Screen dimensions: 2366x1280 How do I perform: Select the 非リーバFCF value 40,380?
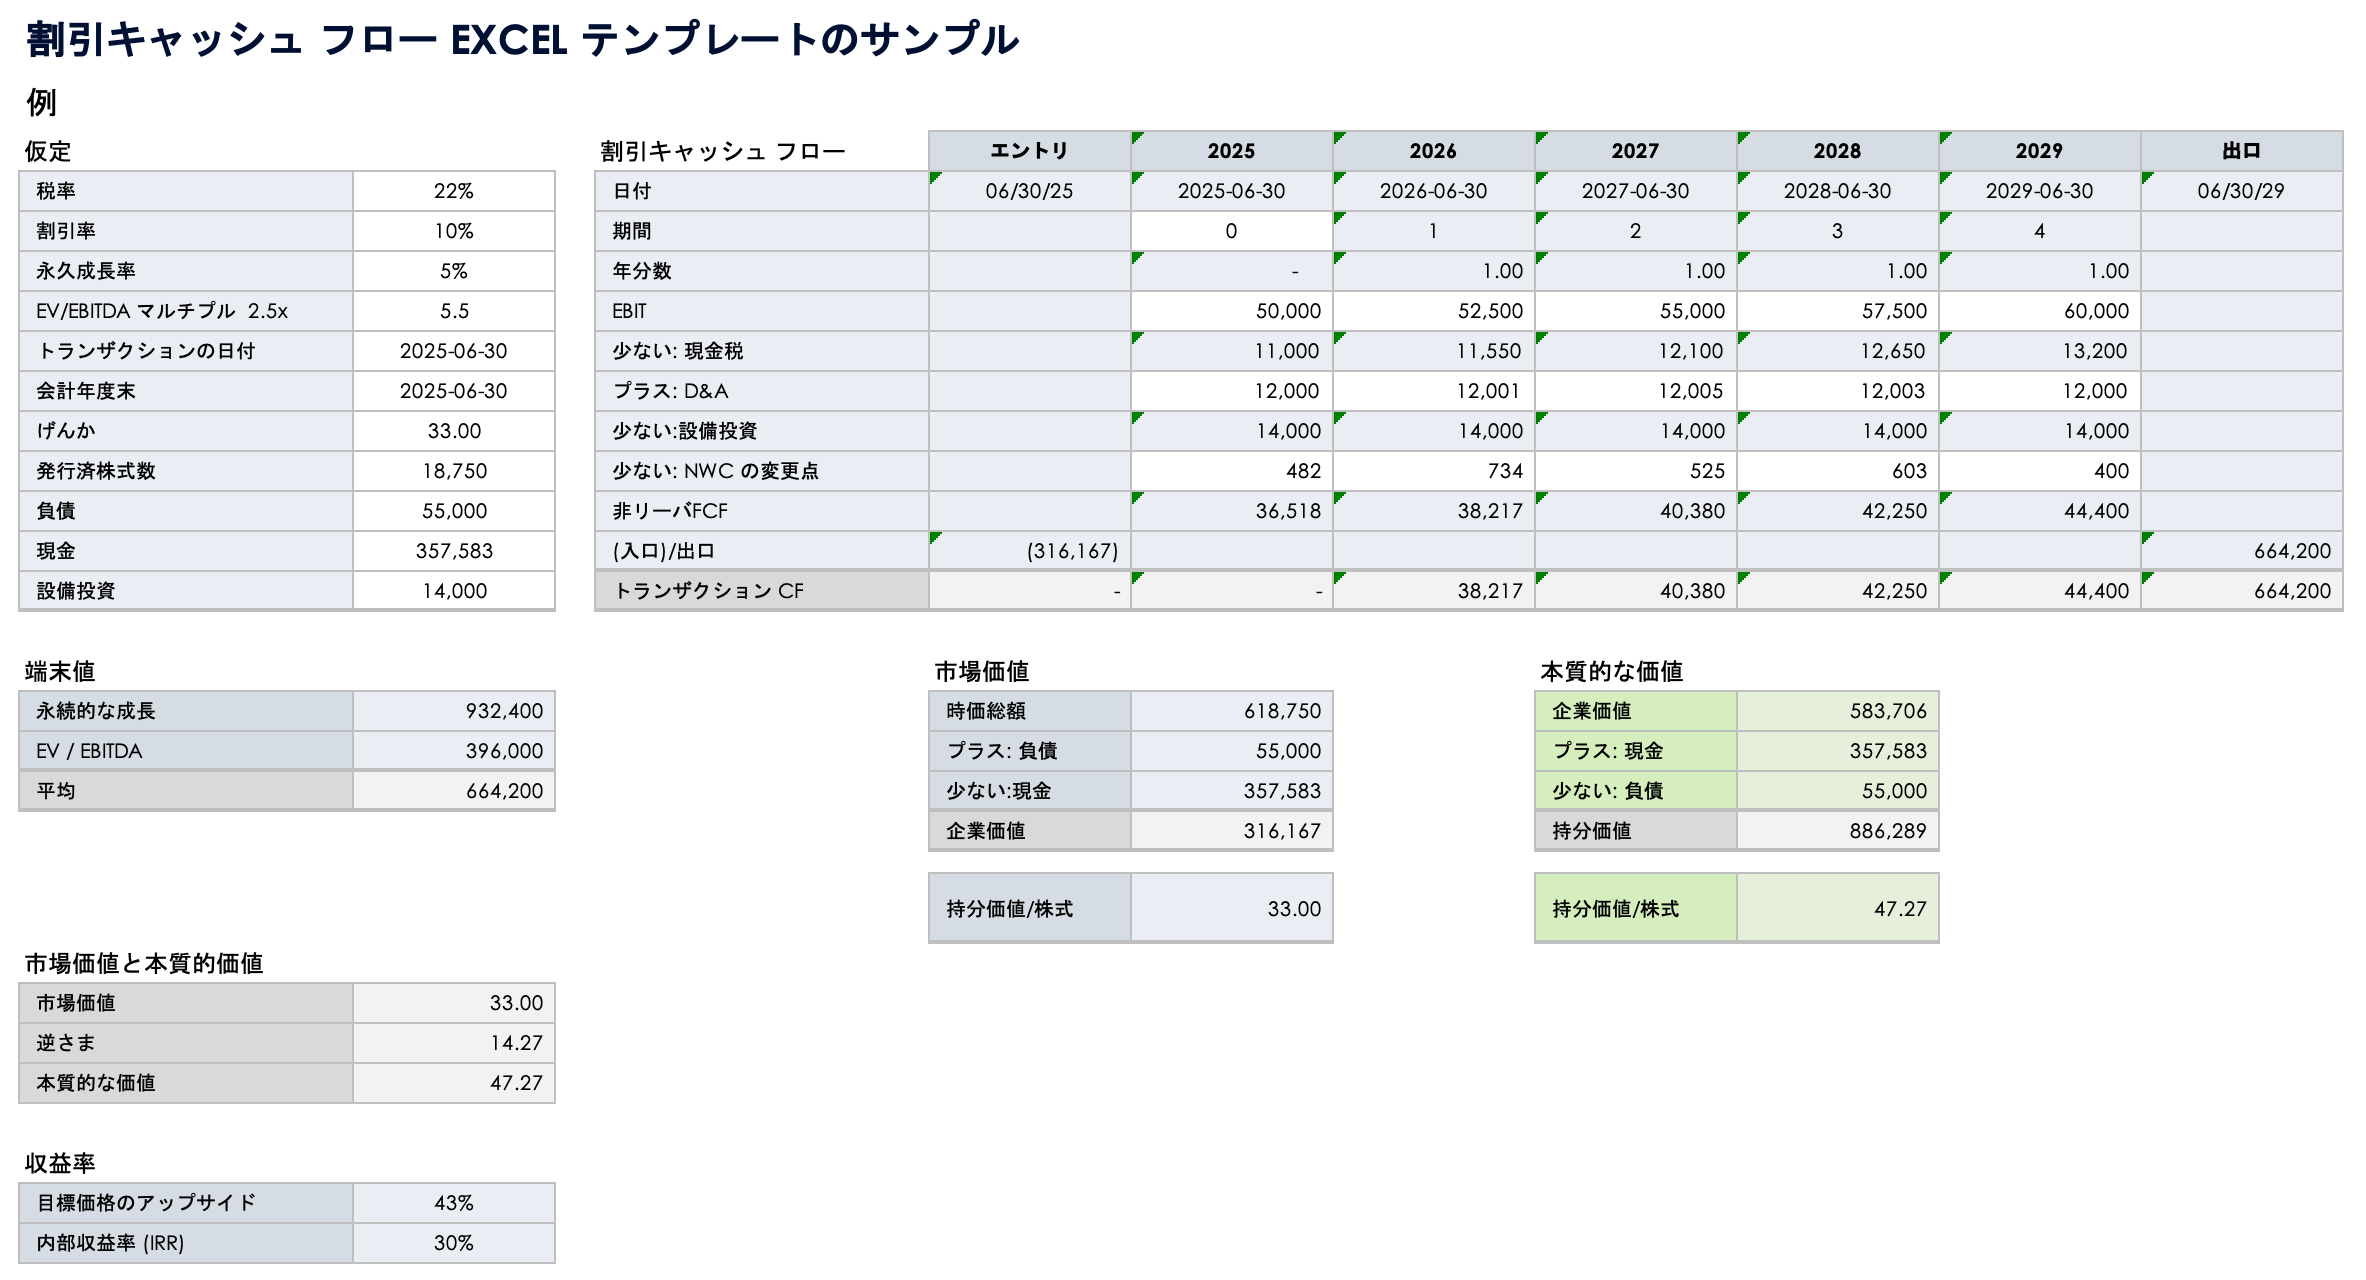(x=1636, y=511)
